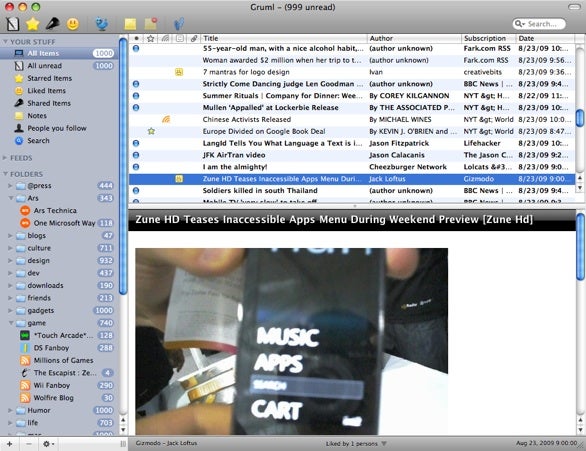Toggle unread dot on 55-year-old man article
586x451 pixels.
(136, 48)
